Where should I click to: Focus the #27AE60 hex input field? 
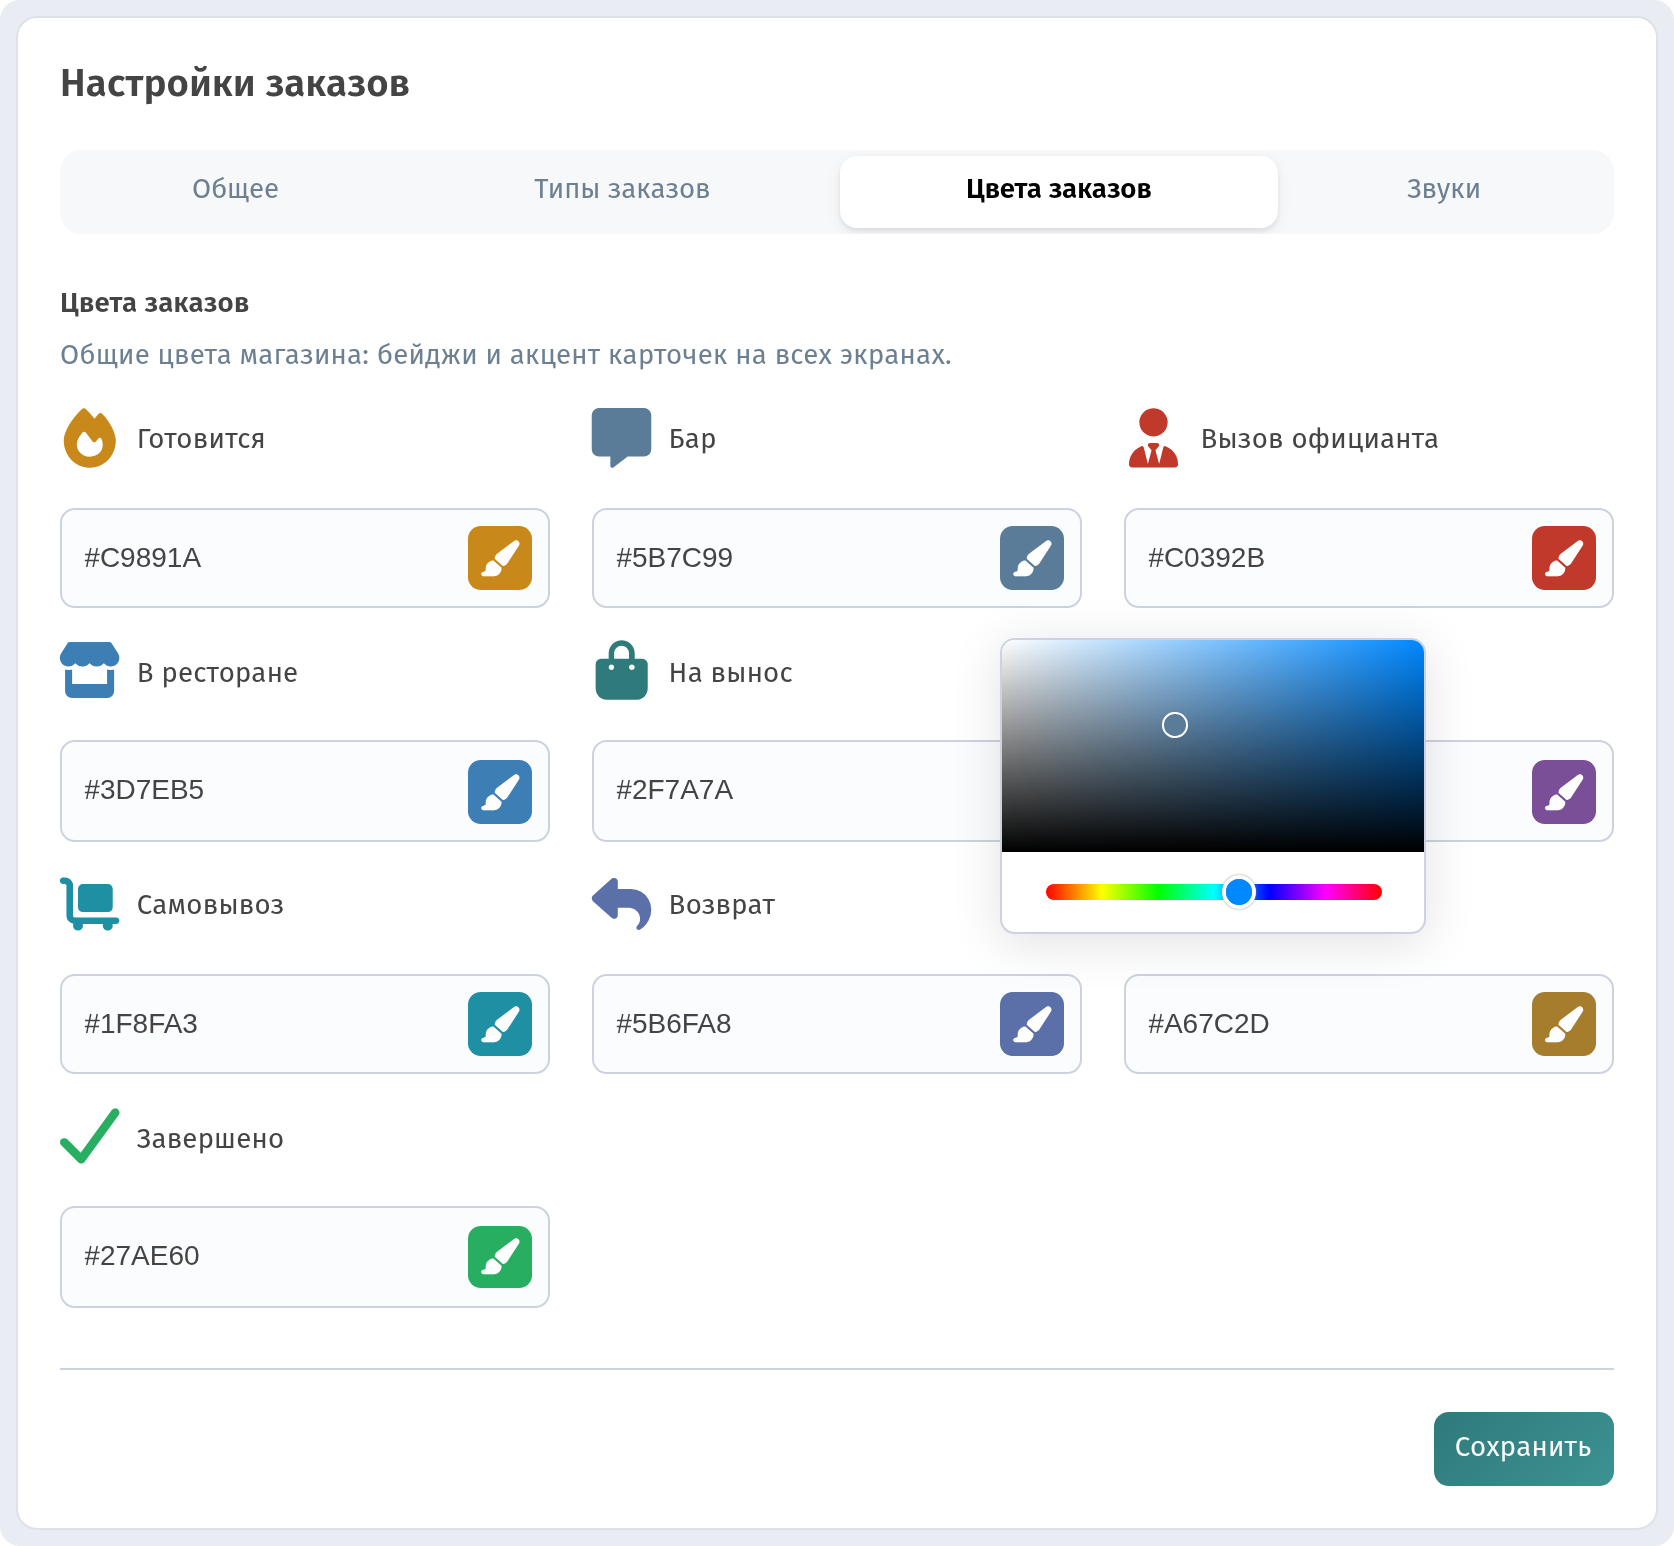pyautogui.click(x=305, y=1257)
